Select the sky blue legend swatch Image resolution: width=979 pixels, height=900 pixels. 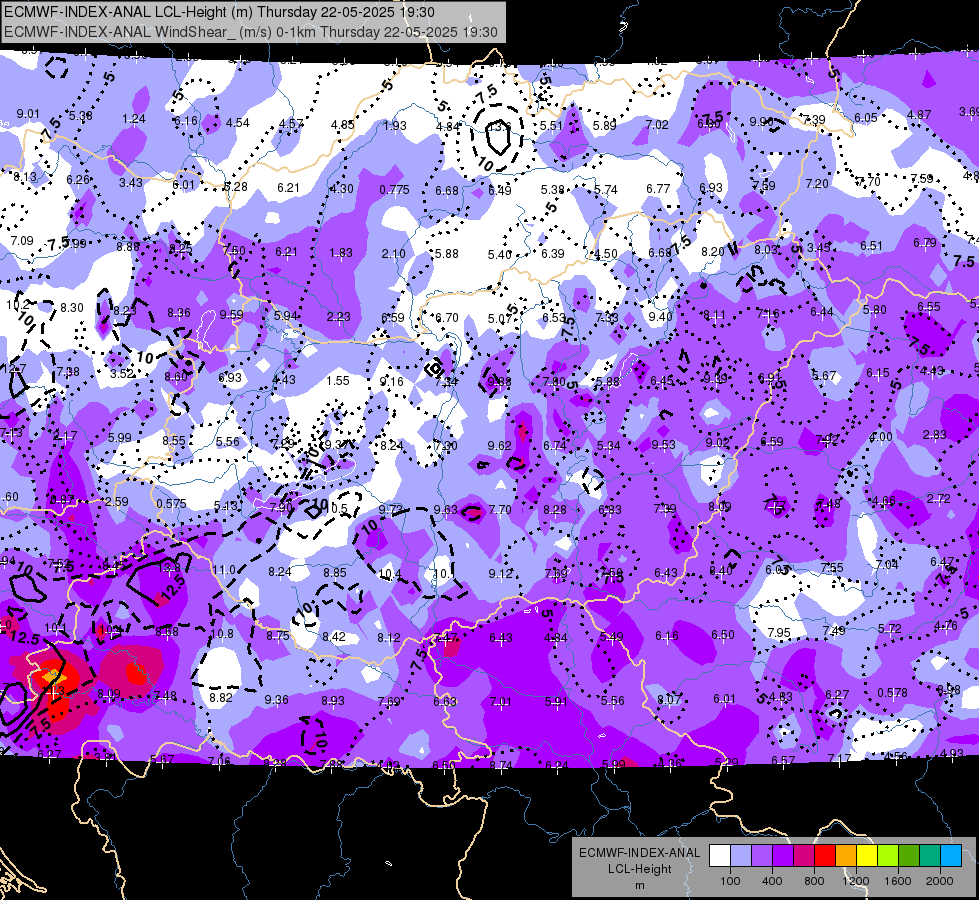click(x=951, y=856)
